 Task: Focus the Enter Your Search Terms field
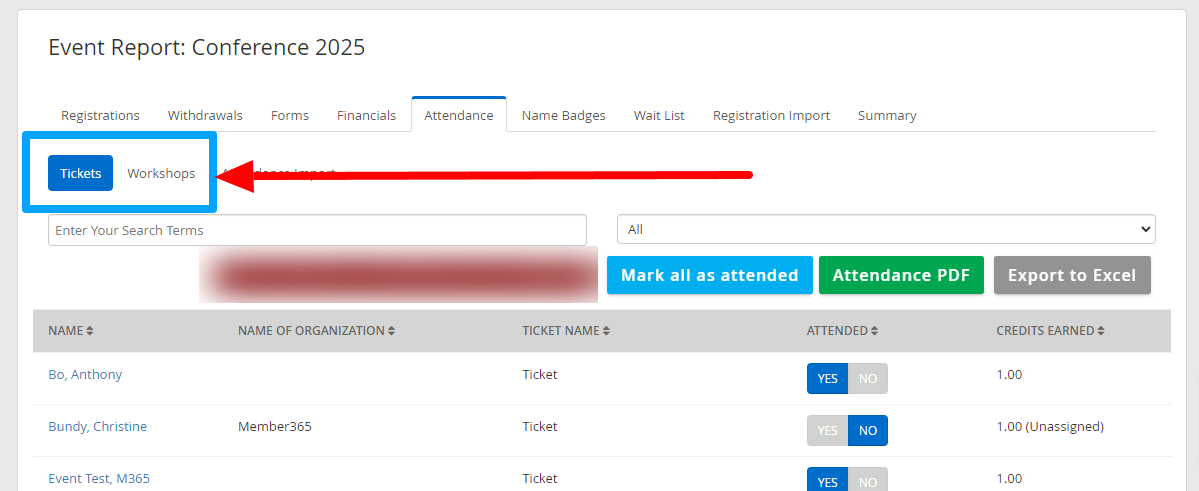[317, 230]
